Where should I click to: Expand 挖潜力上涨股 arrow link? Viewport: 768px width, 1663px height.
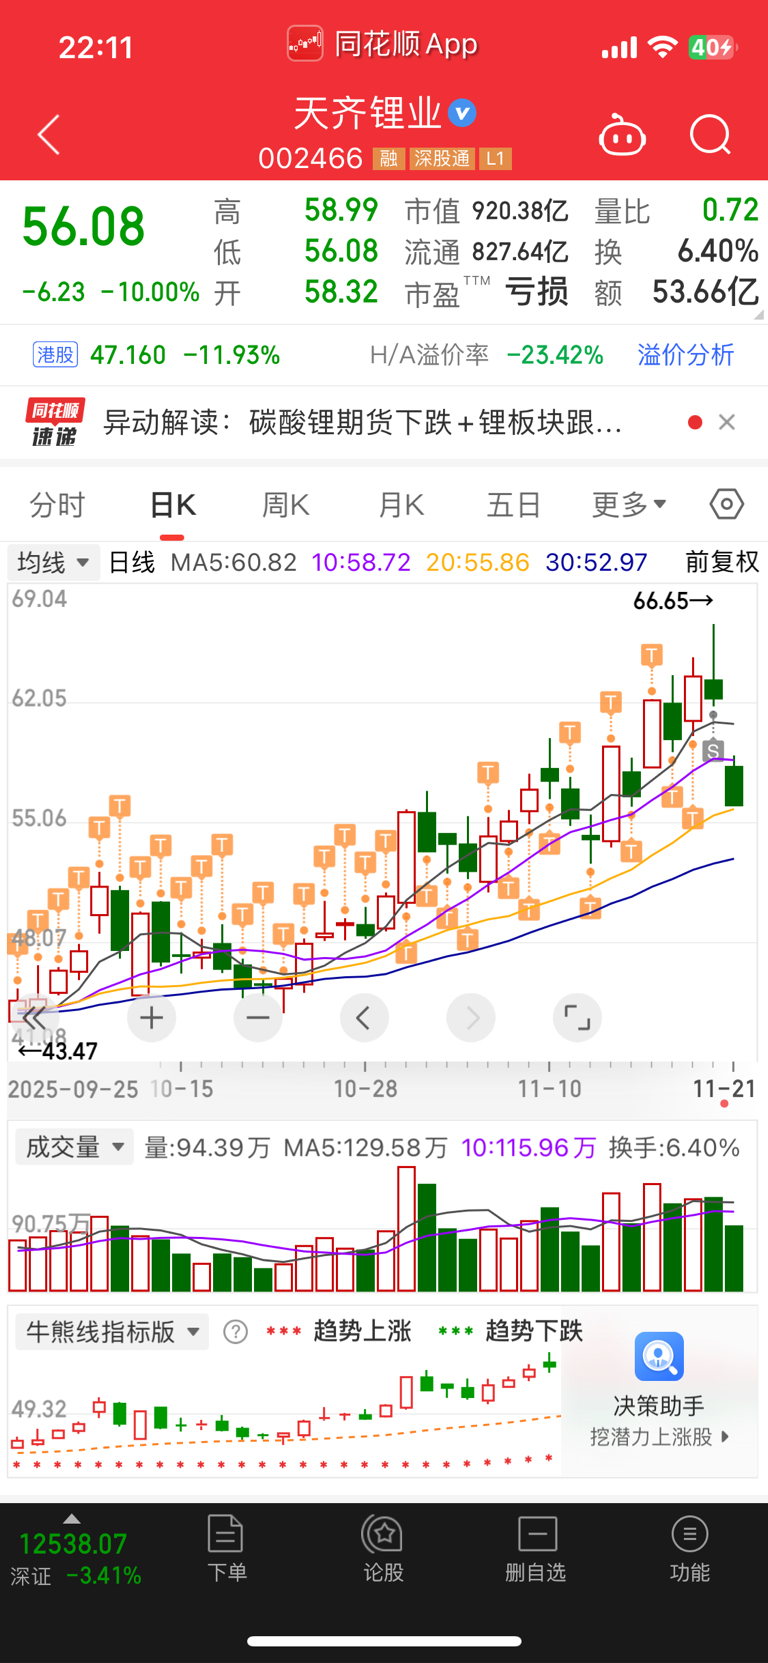(660, 1437)
